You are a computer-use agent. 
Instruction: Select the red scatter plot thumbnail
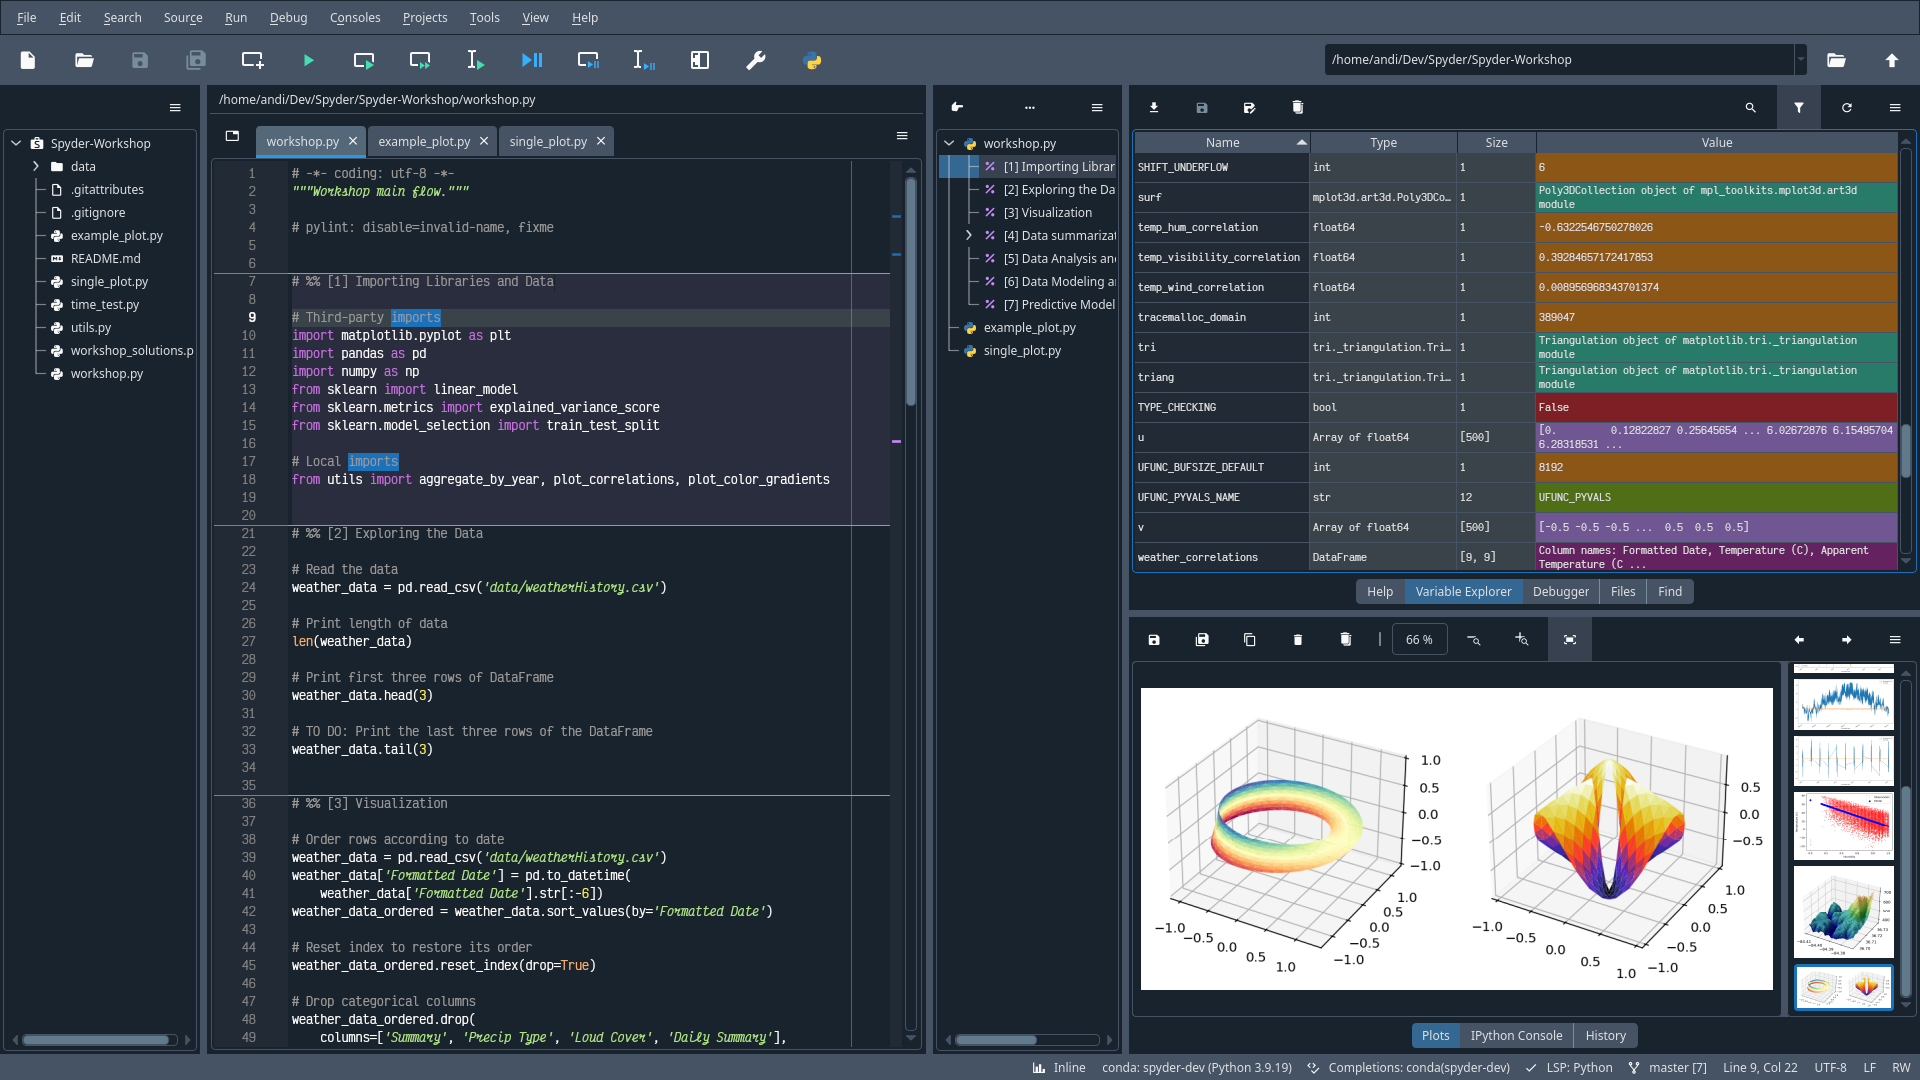(1843, 826)
